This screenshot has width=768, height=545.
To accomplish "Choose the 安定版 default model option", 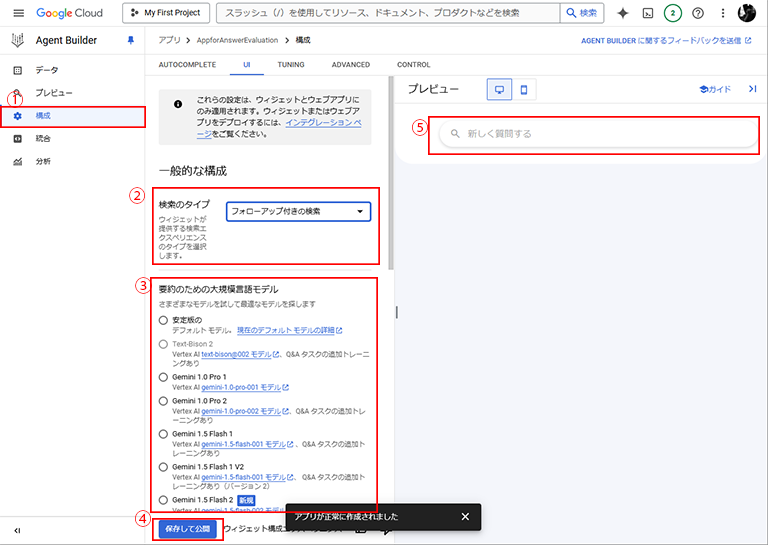I will tap(163, 320).
